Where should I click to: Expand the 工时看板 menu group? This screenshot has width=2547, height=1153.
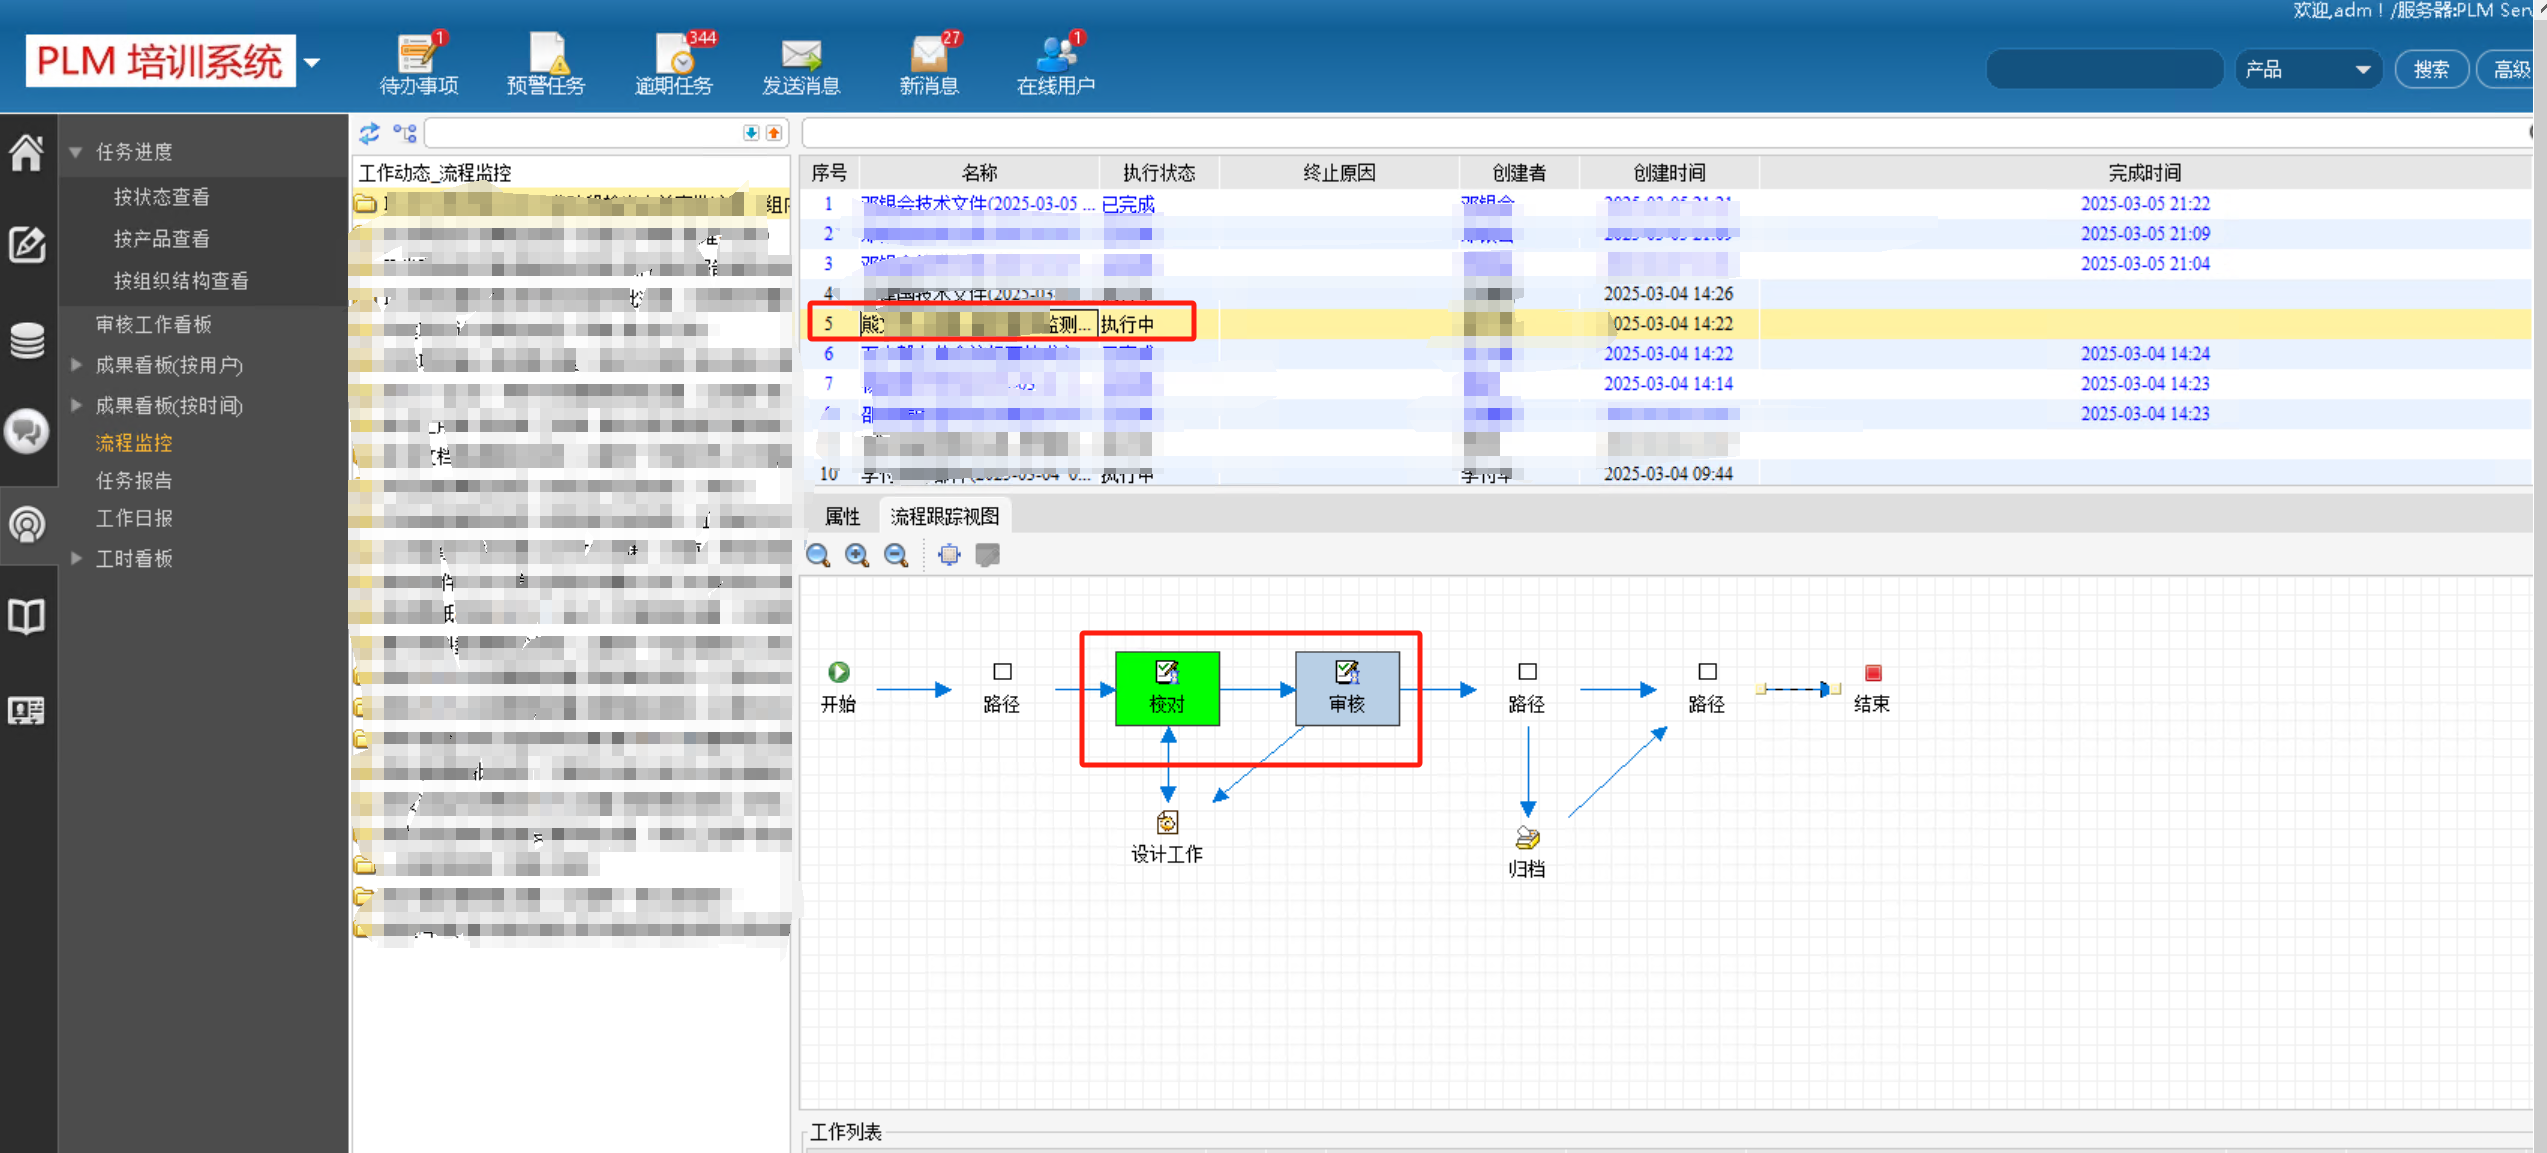coord(76,558)
